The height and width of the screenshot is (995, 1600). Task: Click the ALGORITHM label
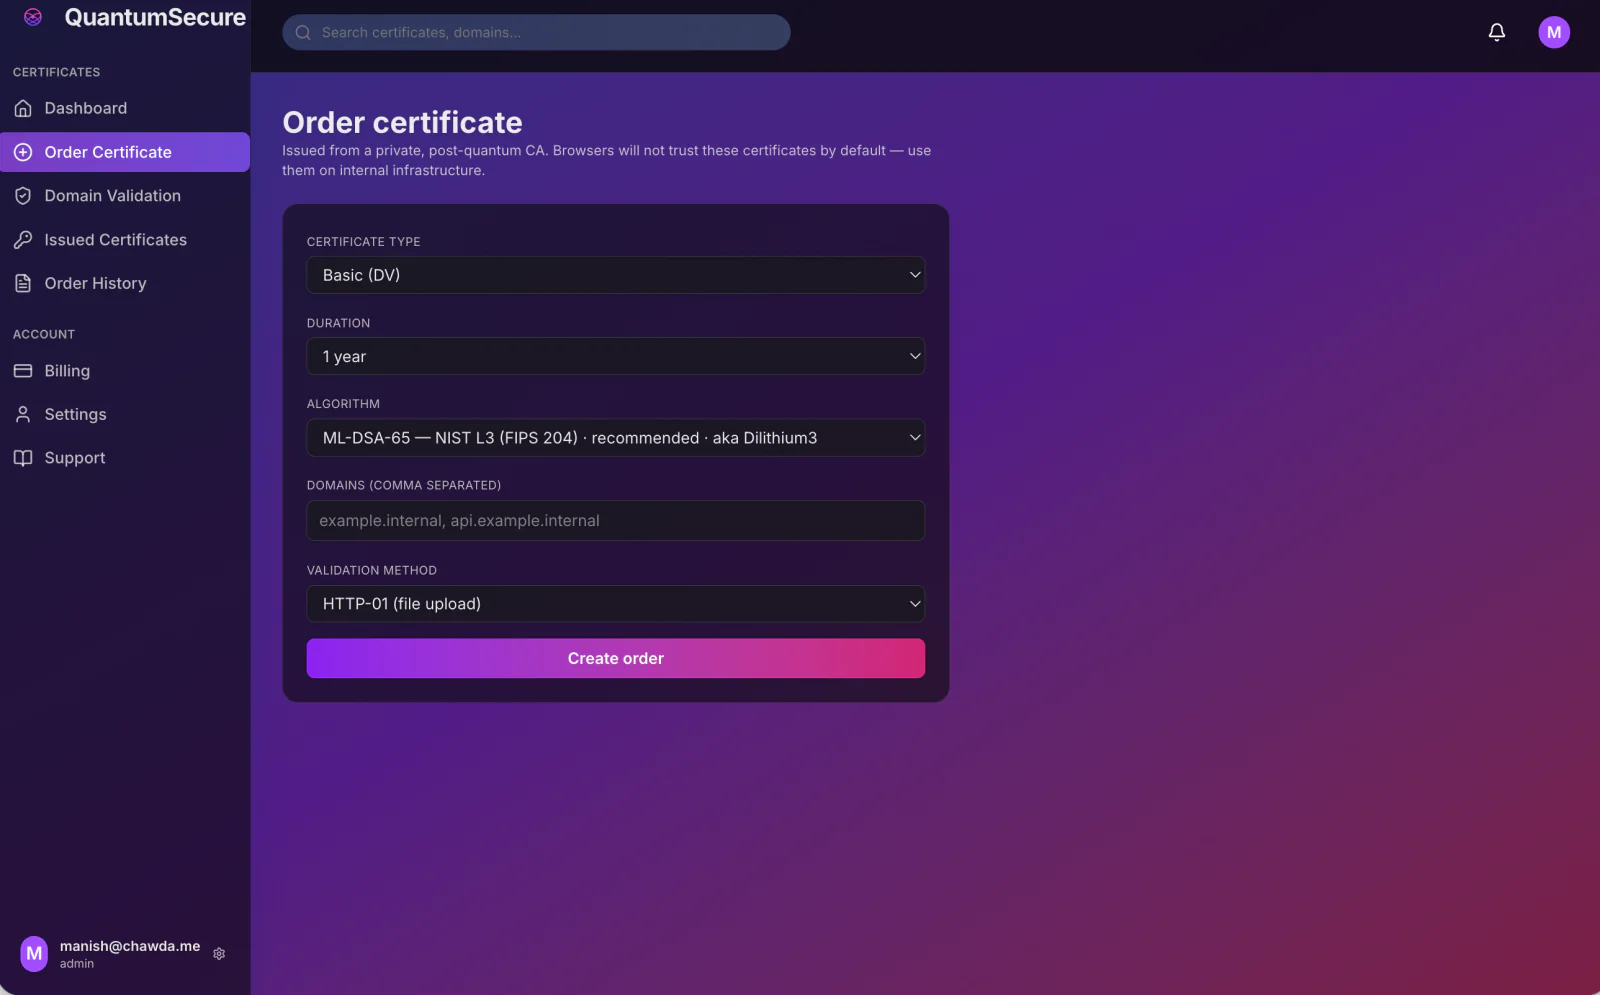(343, 404)
